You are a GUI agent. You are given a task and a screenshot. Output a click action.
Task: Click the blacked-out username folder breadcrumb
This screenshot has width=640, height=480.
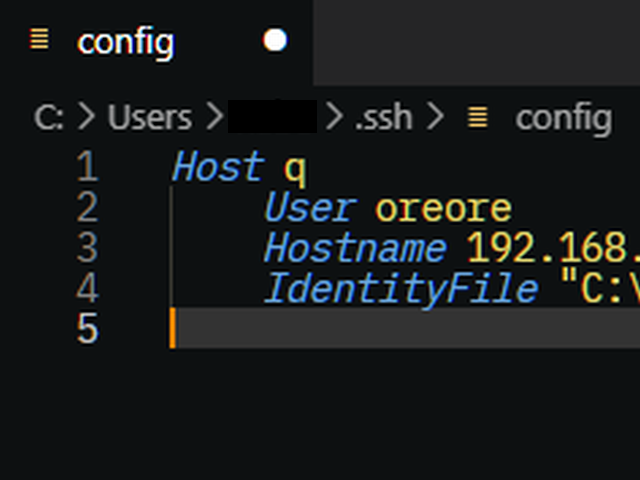click(272, 117)
